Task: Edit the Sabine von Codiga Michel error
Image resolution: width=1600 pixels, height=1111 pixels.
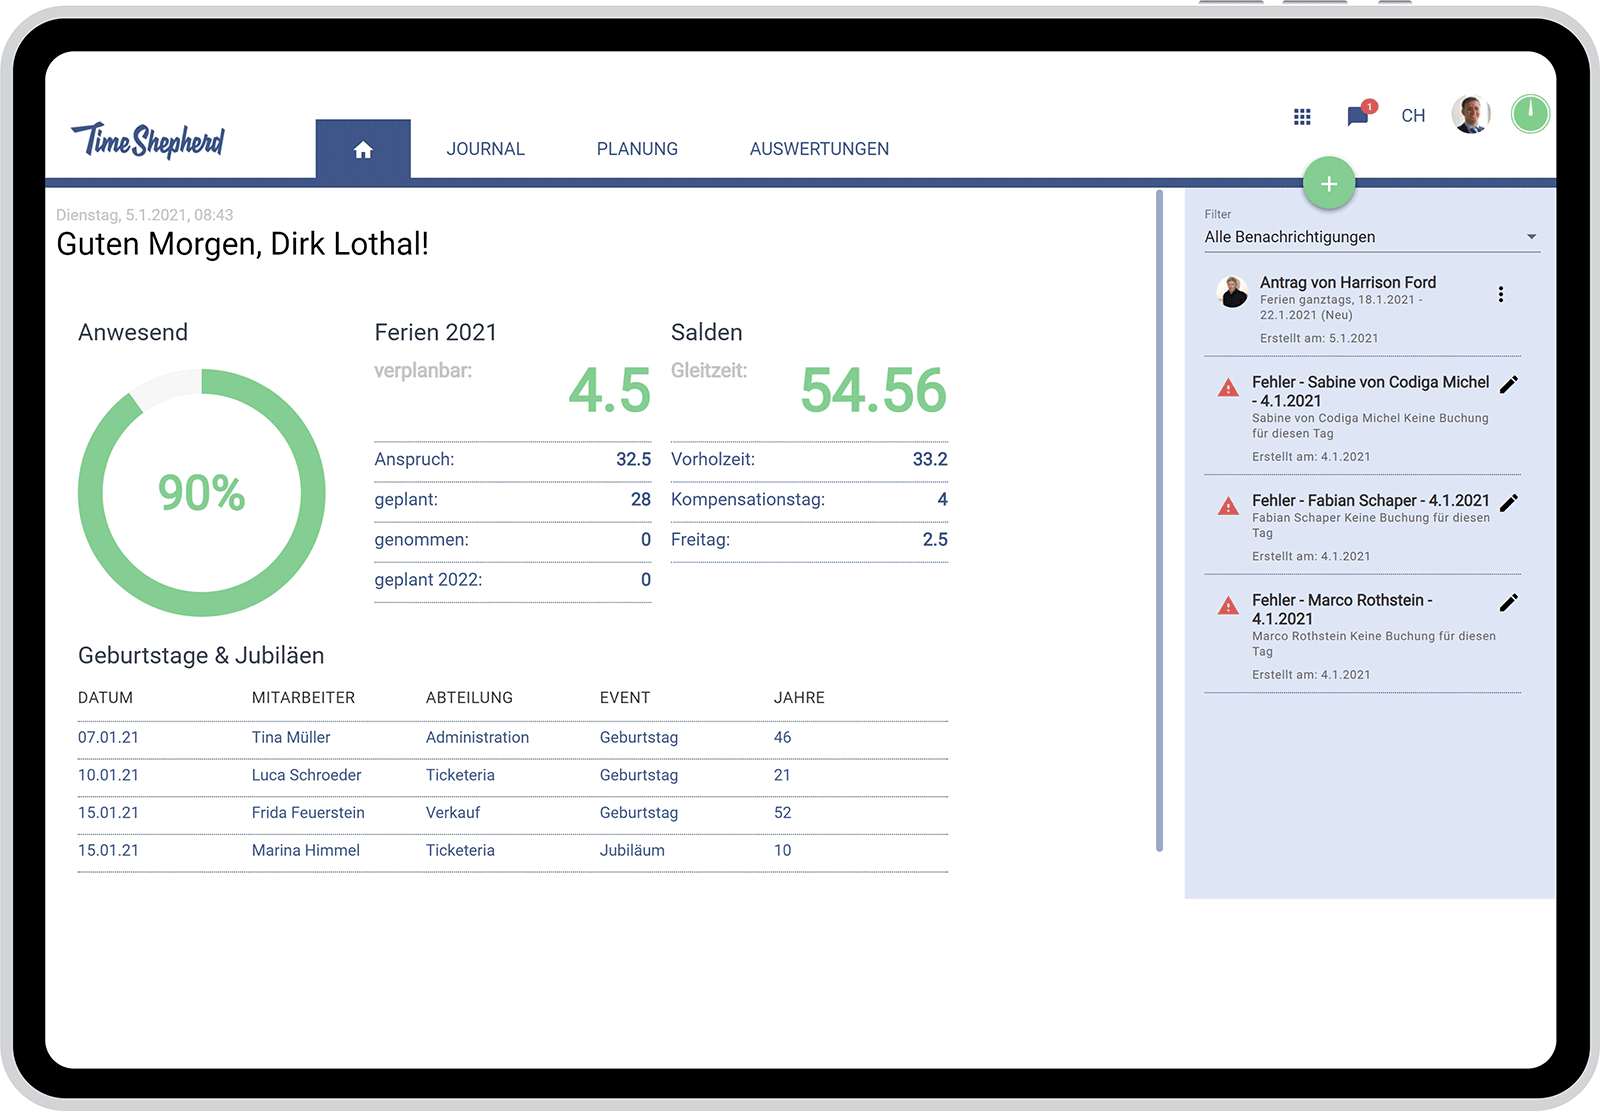Action: (x=1509, y=384)
